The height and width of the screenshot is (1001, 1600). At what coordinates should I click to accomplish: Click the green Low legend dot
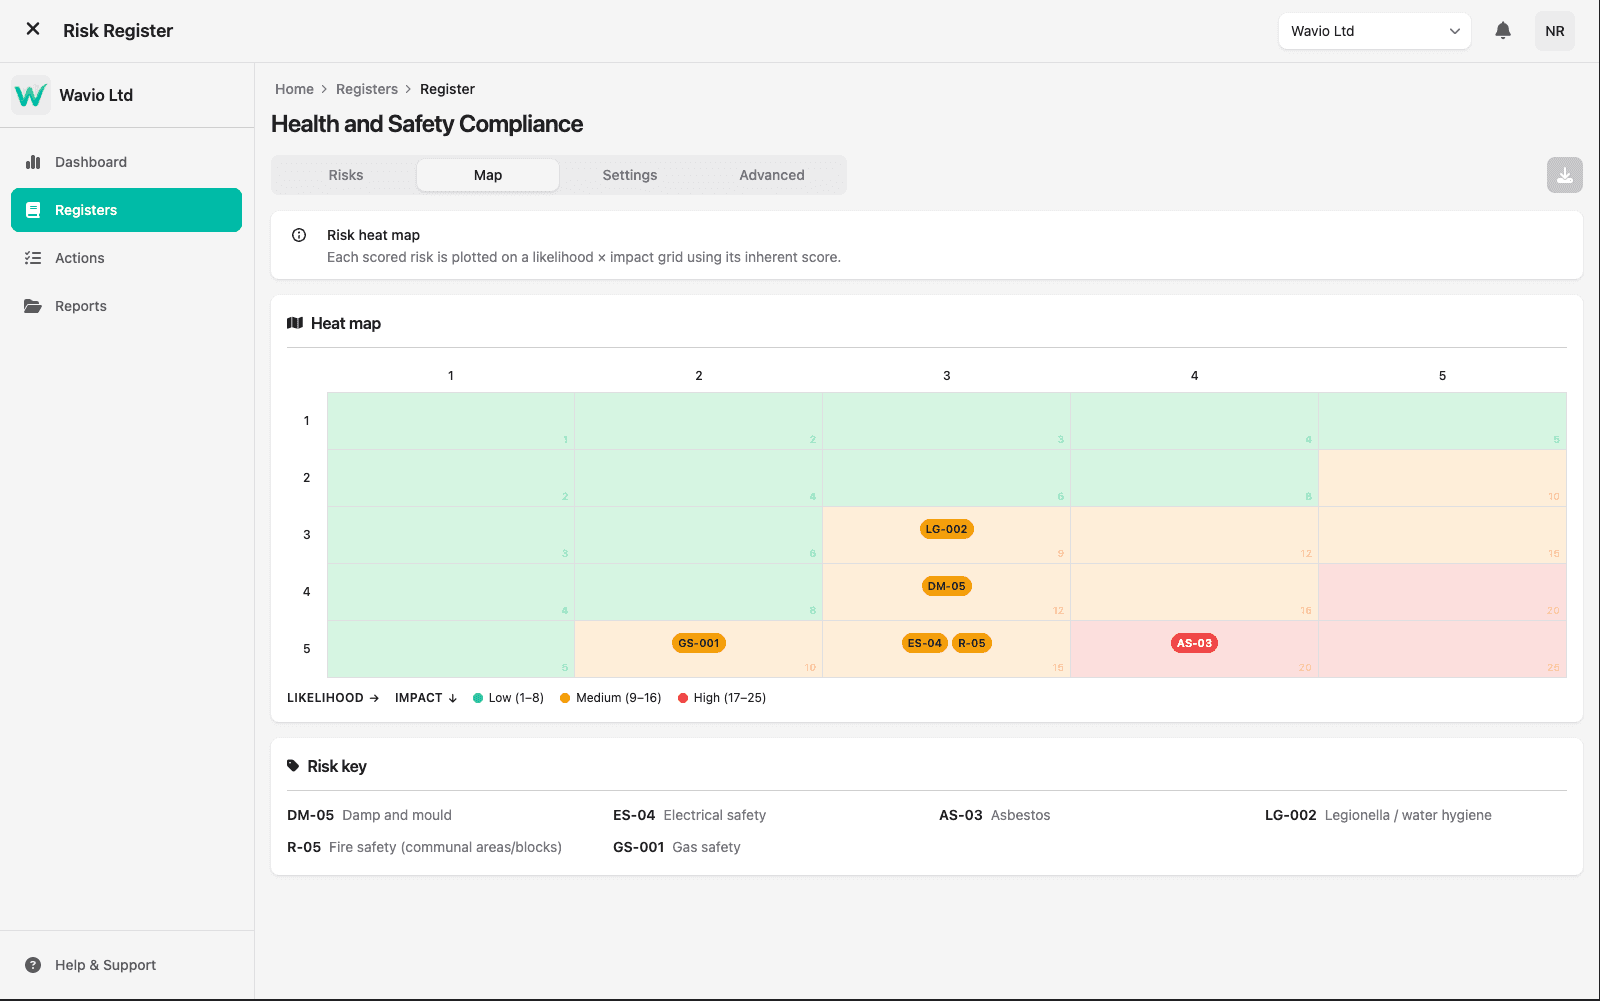tap(478, 698)
